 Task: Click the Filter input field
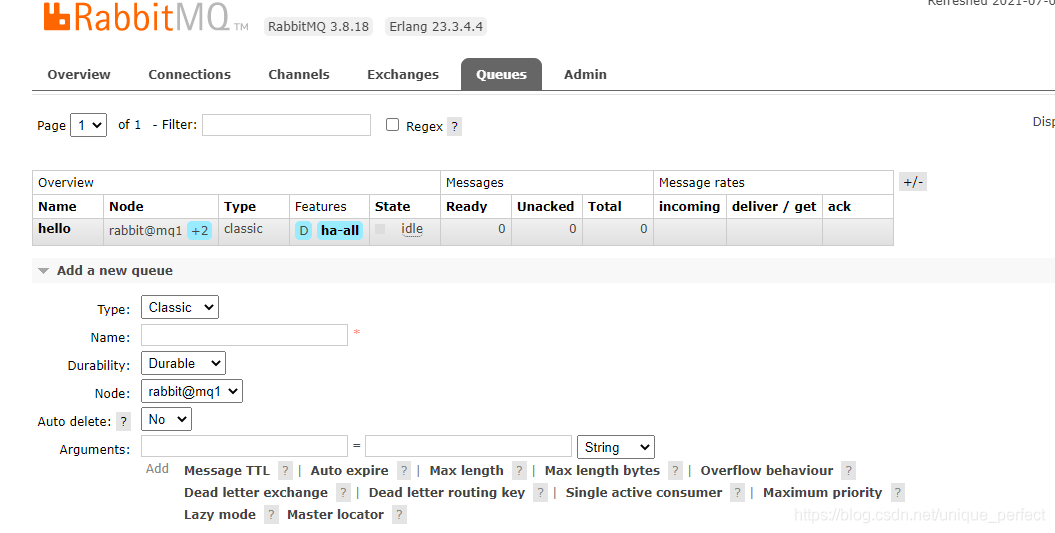pos(287,125)
